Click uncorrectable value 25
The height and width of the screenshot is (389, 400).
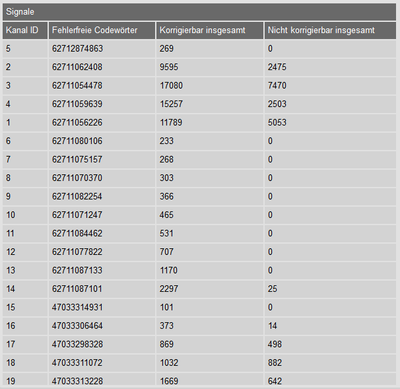272,289
